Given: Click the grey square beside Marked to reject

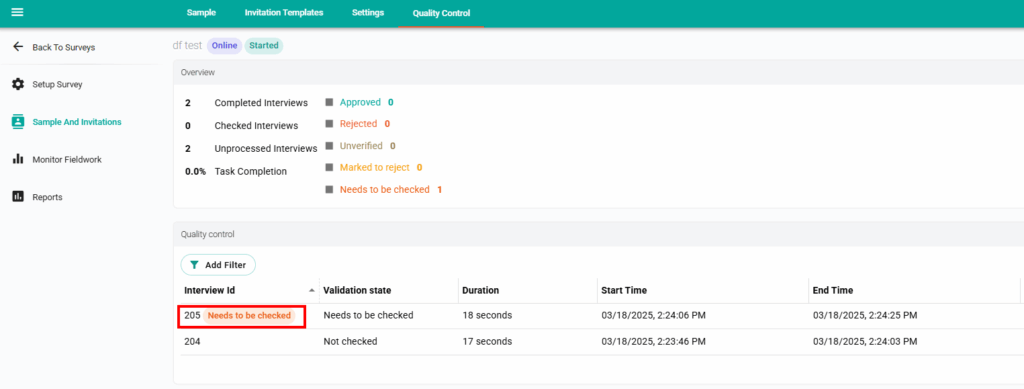Looking at the screenshot, I should point(329,168).
